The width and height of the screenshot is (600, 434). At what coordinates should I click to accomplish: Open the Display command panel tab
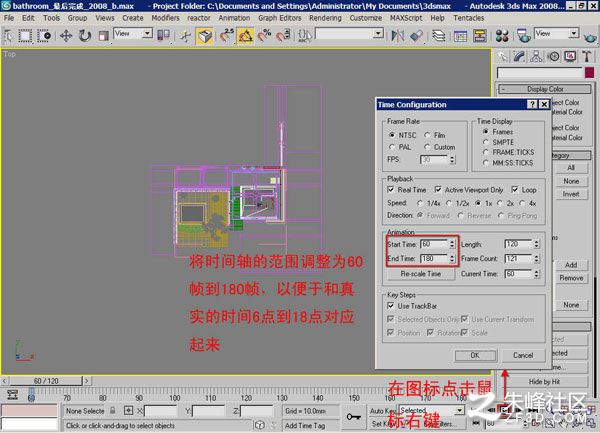click(570, 57)
